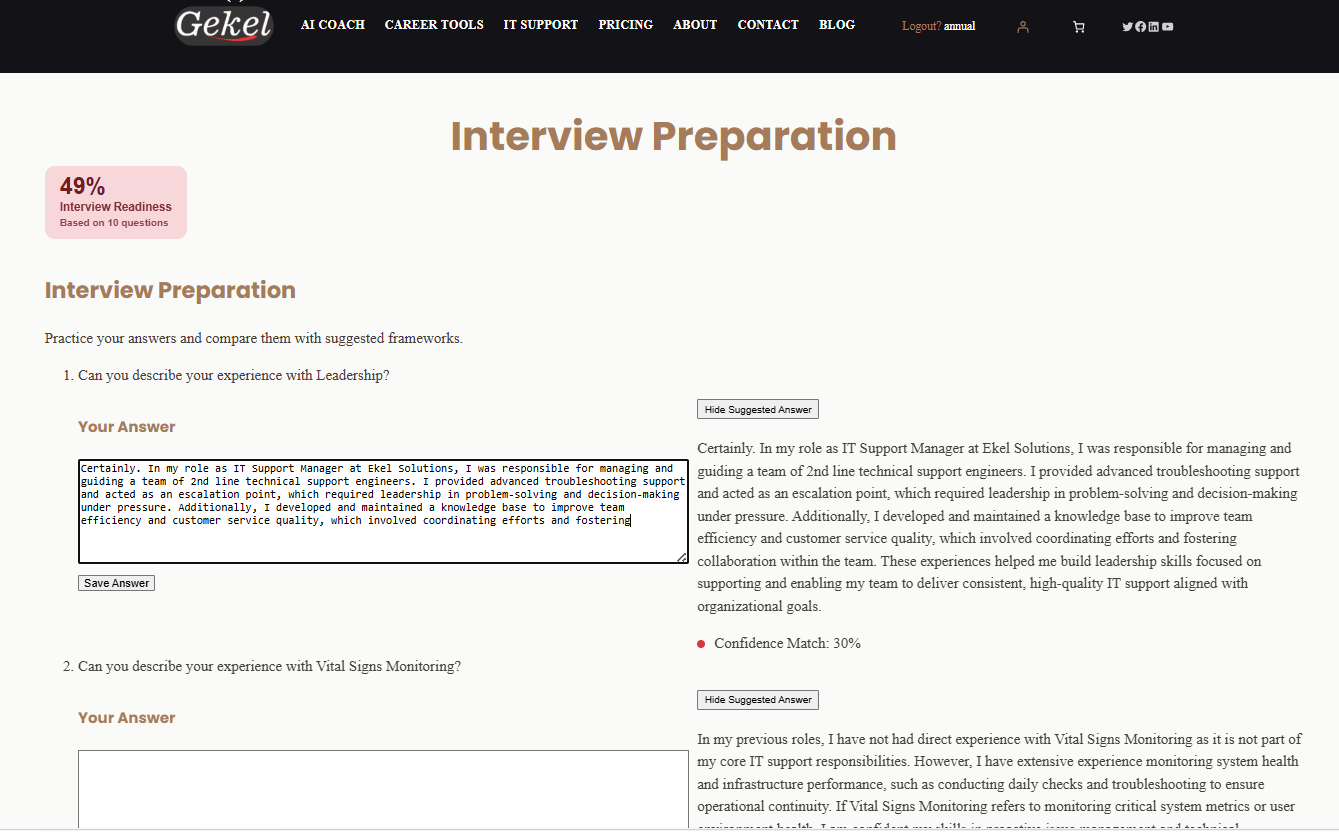The width and height of the screenshot is (1339, 833).
Task: Click 'Practice your answers and compare' intro text
Action: 254,338
